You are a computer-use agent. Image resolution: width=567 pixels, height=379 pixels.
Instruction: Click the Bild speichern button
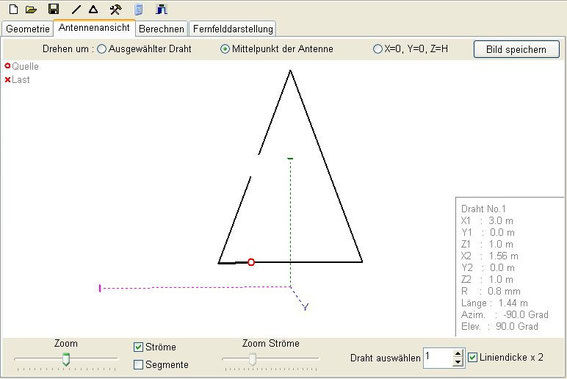click(516, 50)
